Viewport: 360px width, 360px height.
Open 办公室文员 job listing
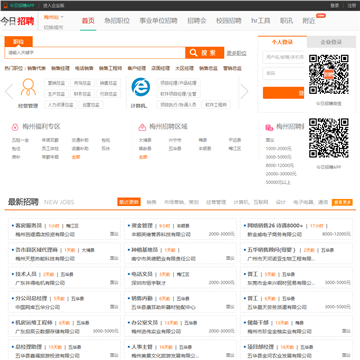point(145,323)
